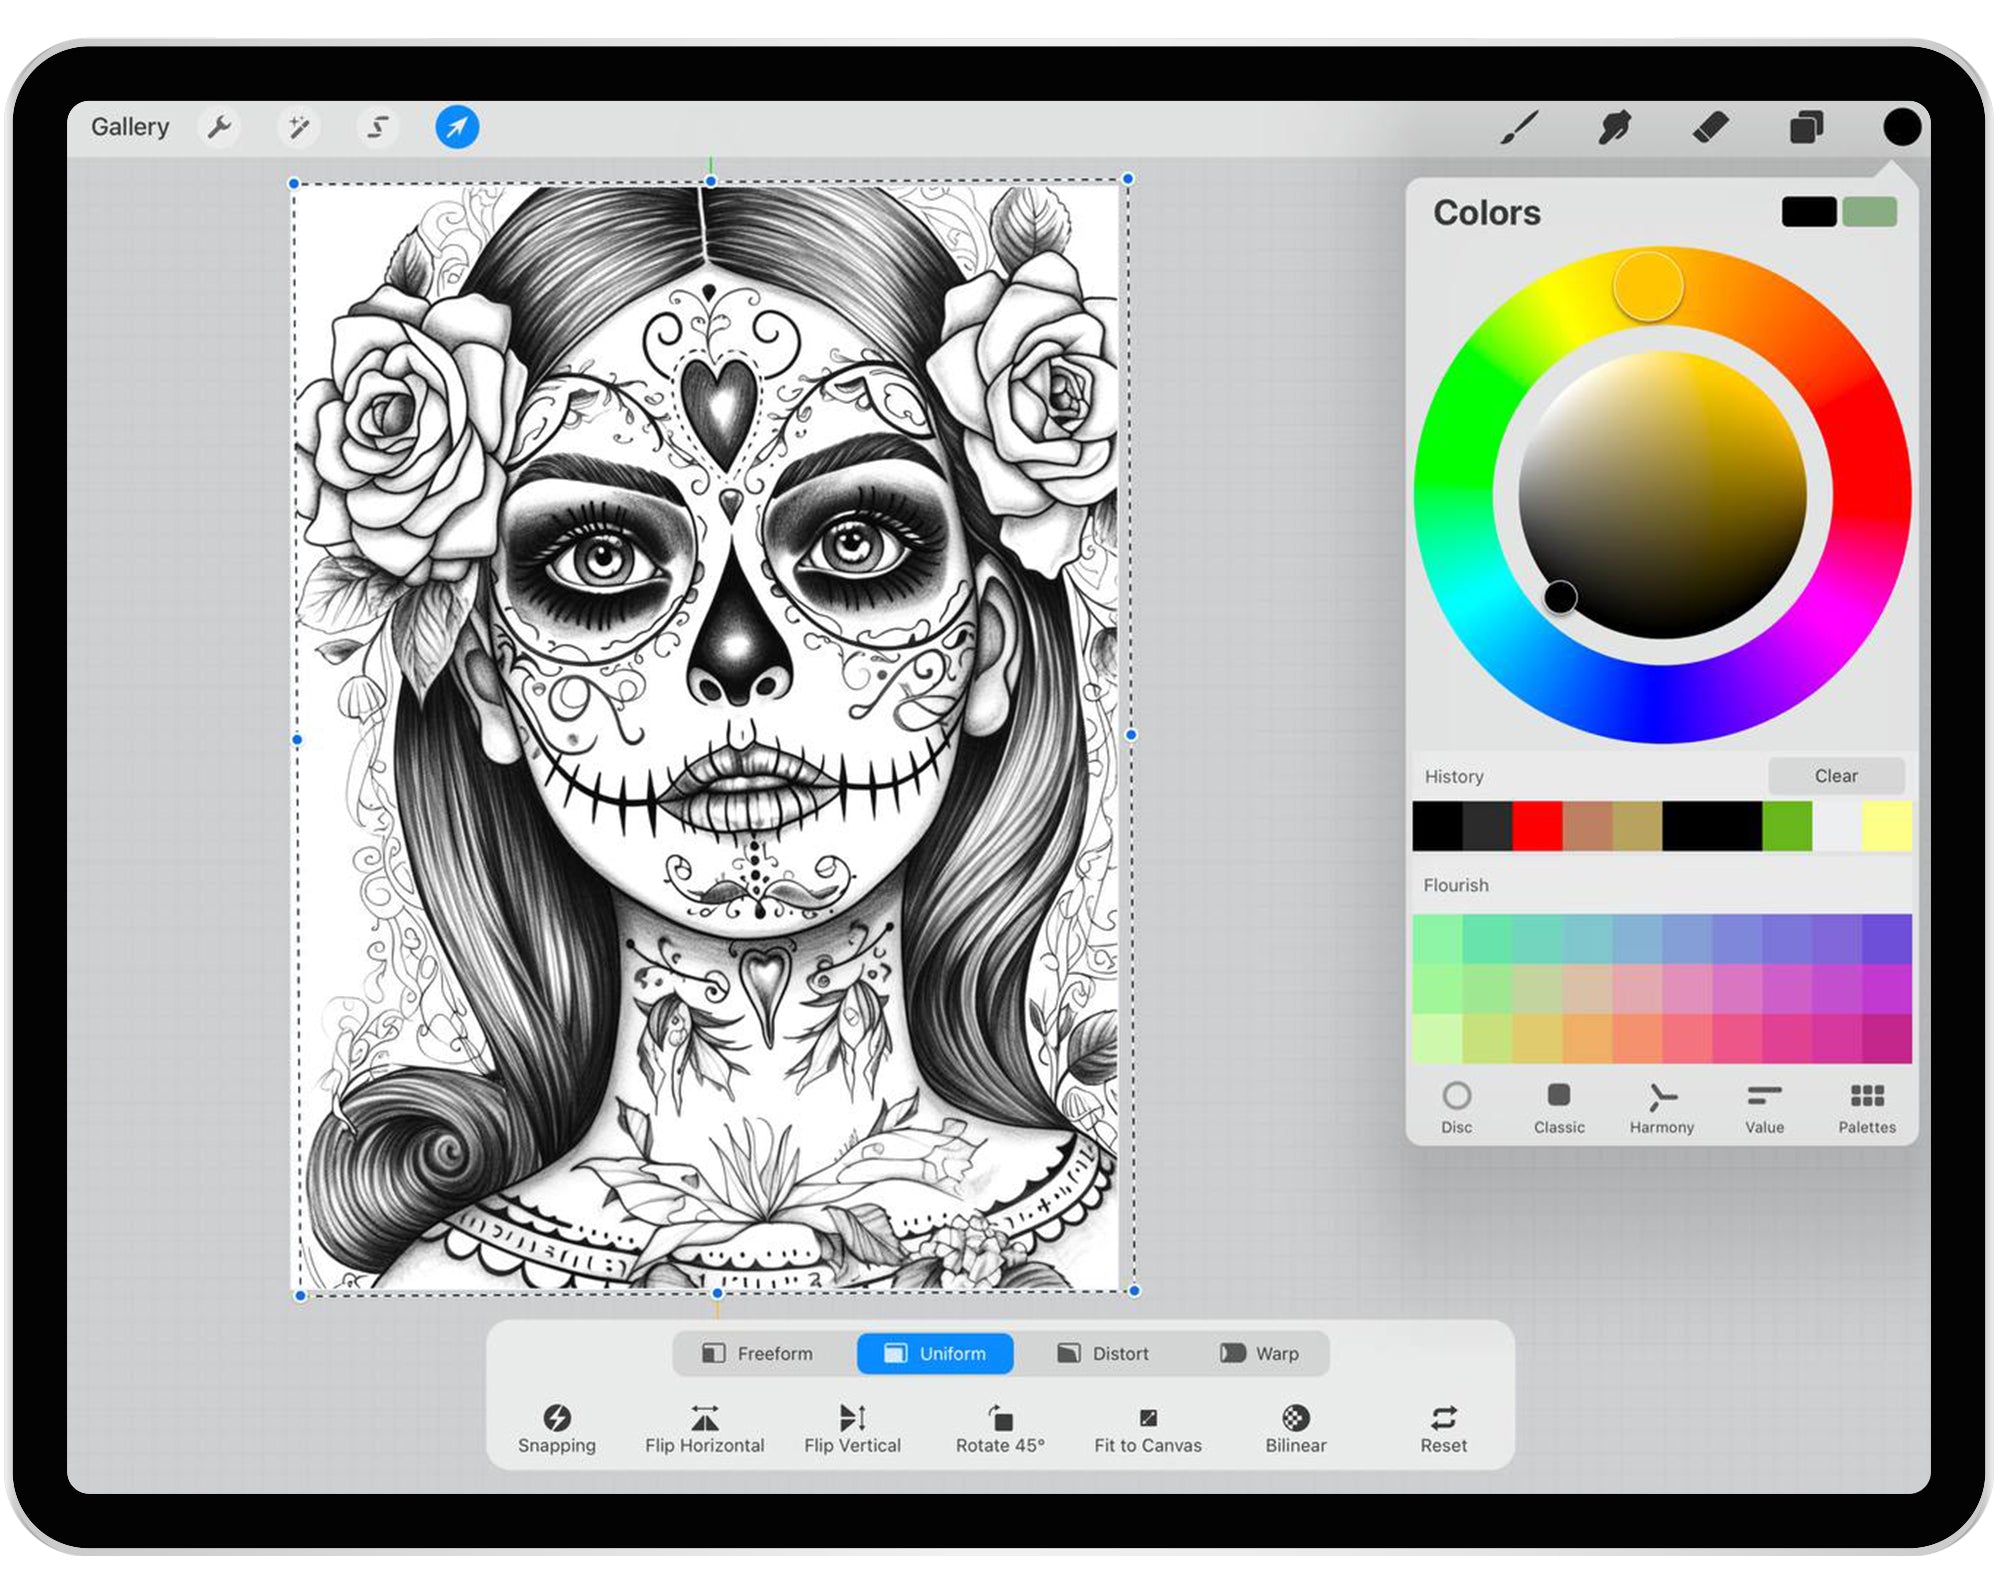Open the Layers panel
2000x1589 pixels.
pos(1805,127)
